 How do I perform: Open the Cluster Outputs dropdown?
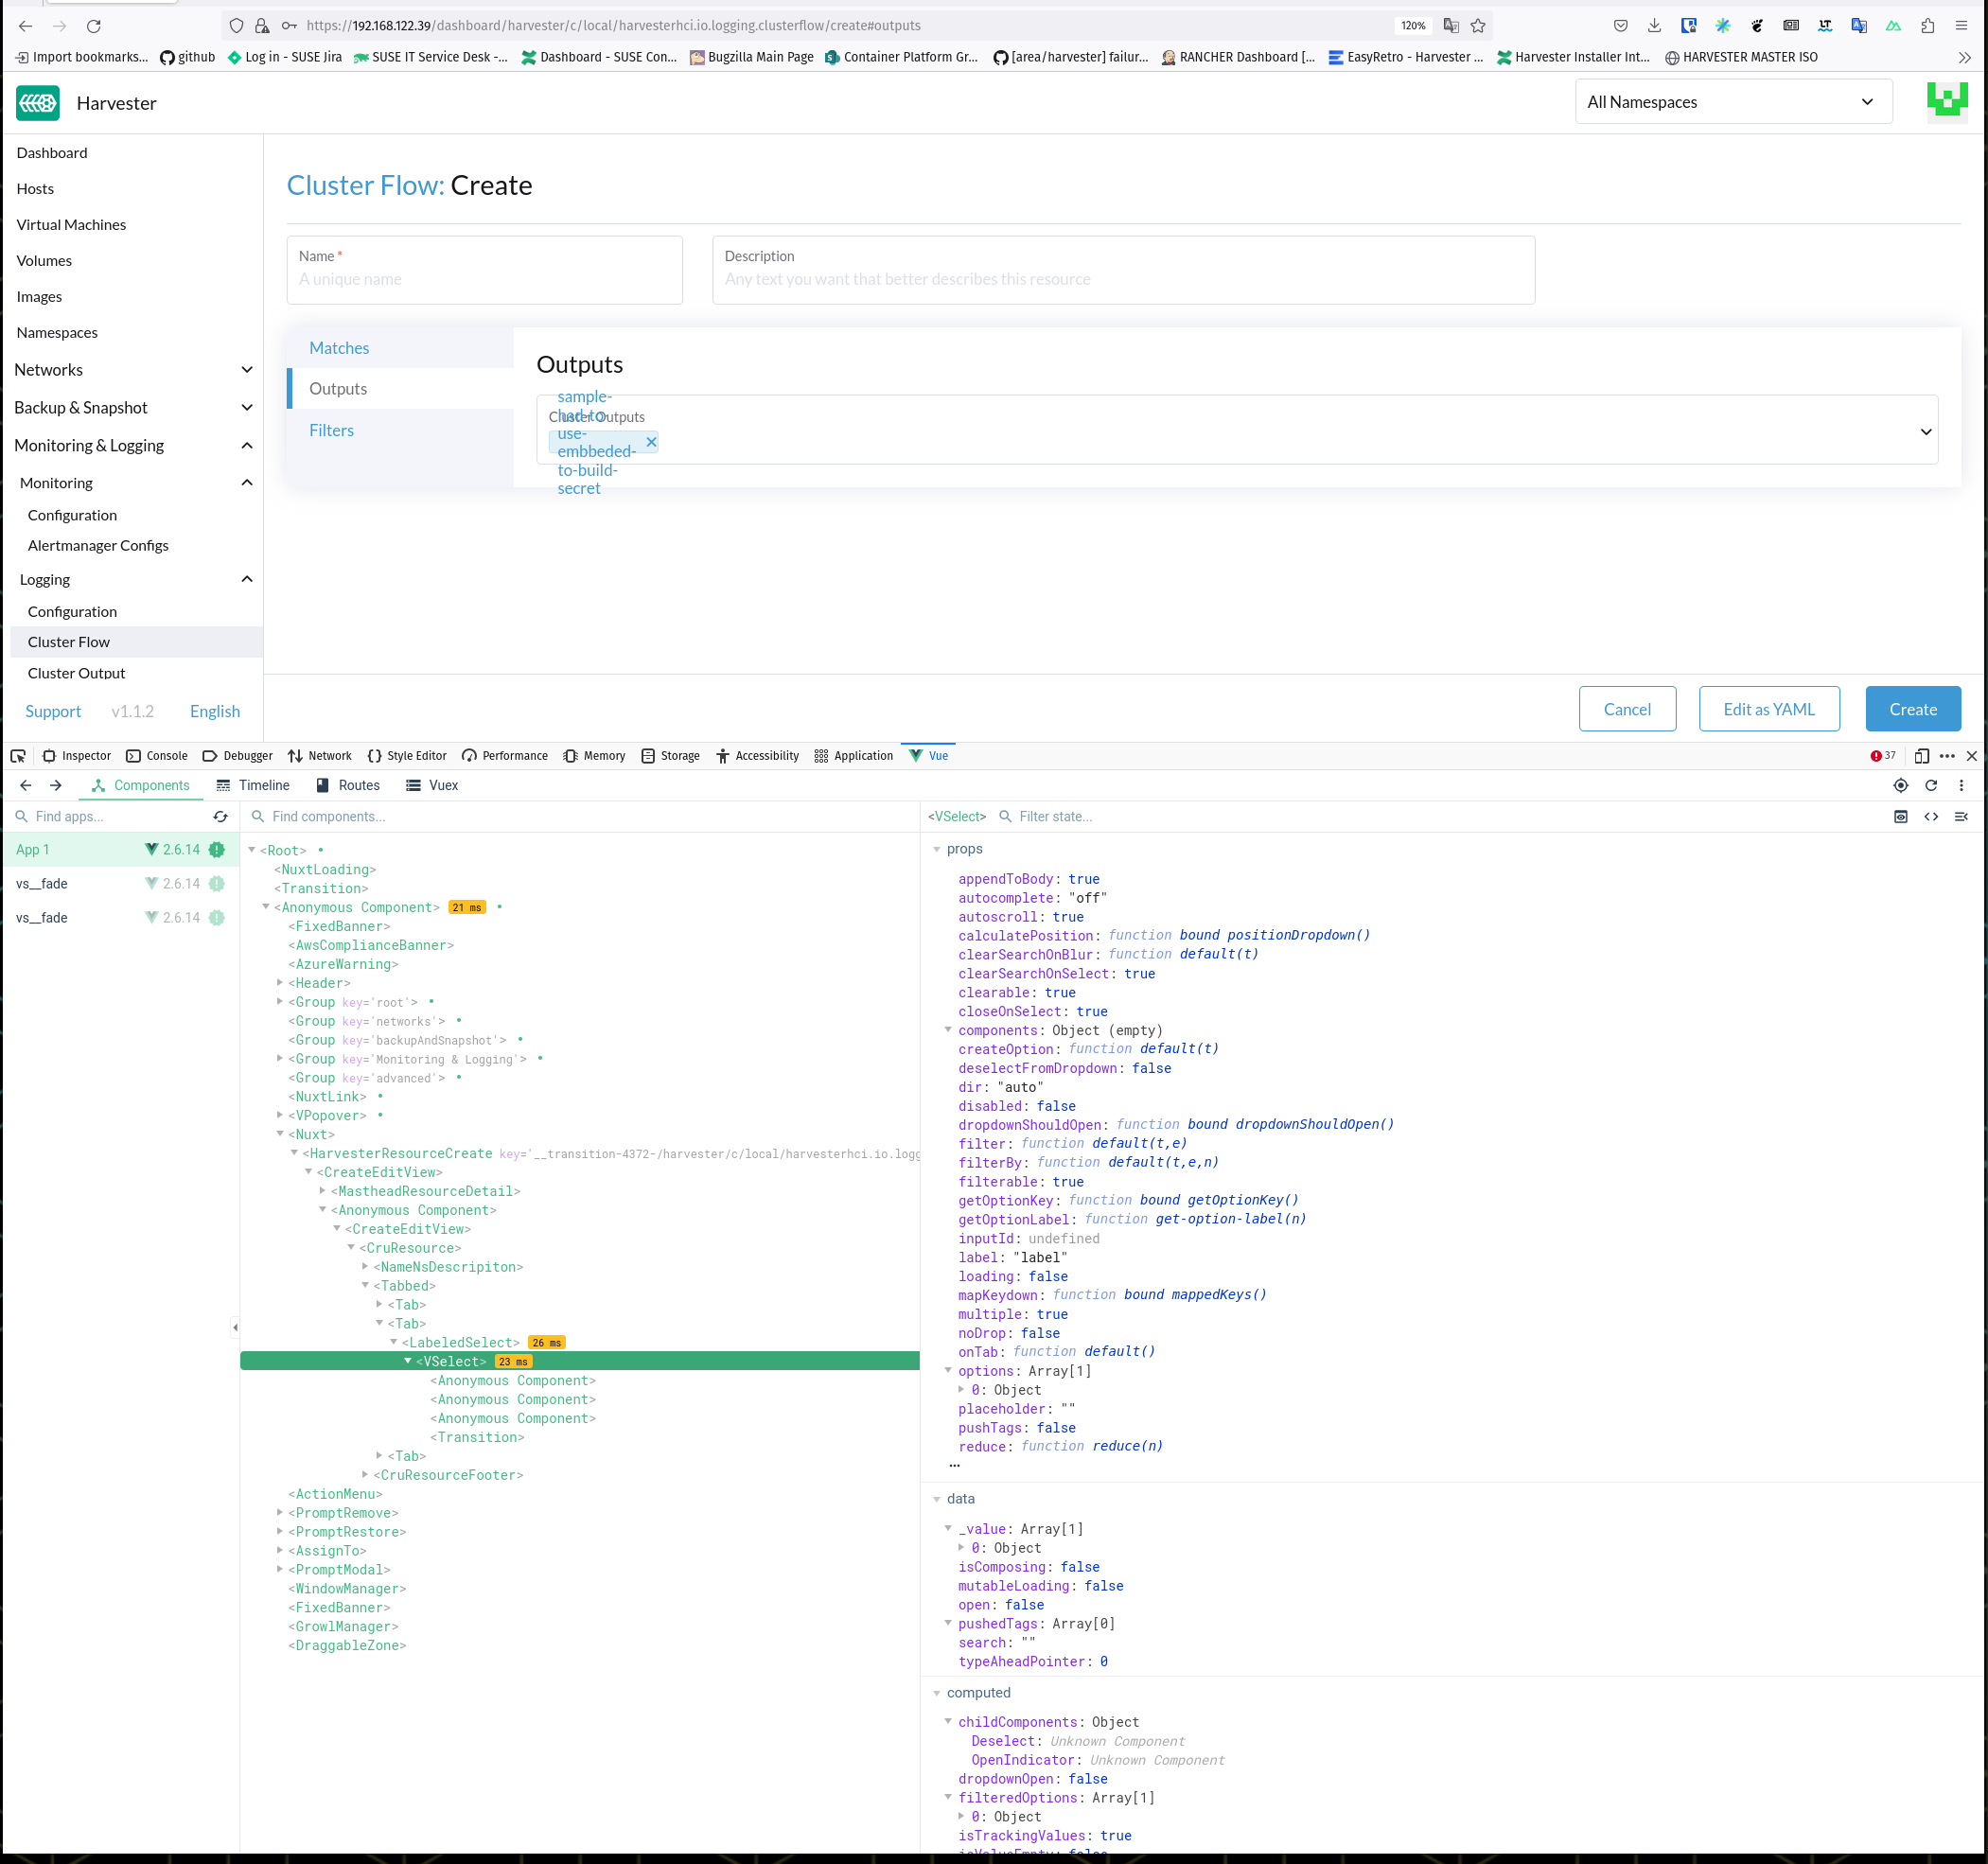tap(1925, 431)
